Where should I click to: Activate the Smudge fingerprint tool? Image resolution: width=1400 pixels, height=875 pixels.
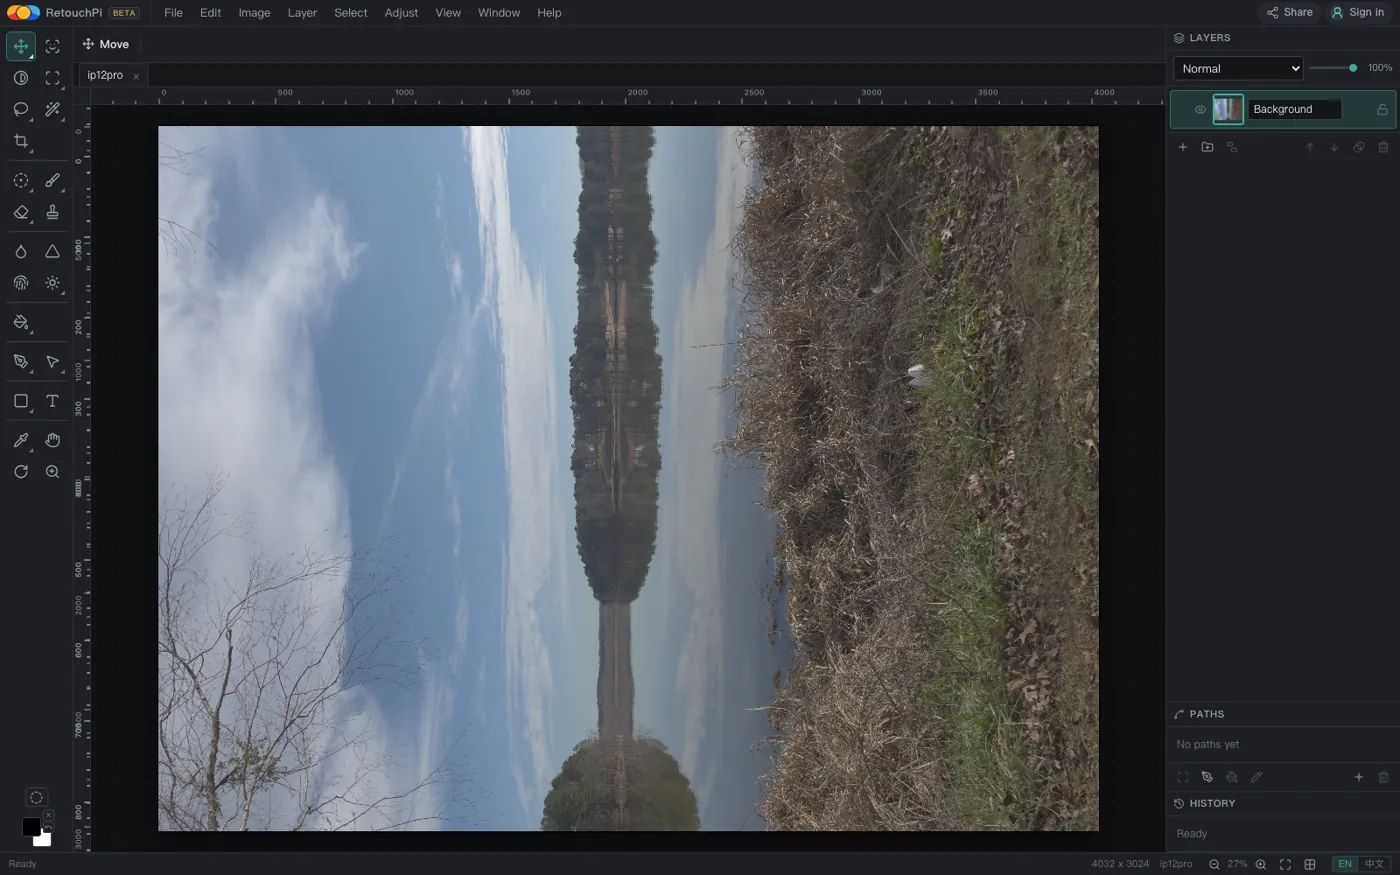(x=21, y=283)
